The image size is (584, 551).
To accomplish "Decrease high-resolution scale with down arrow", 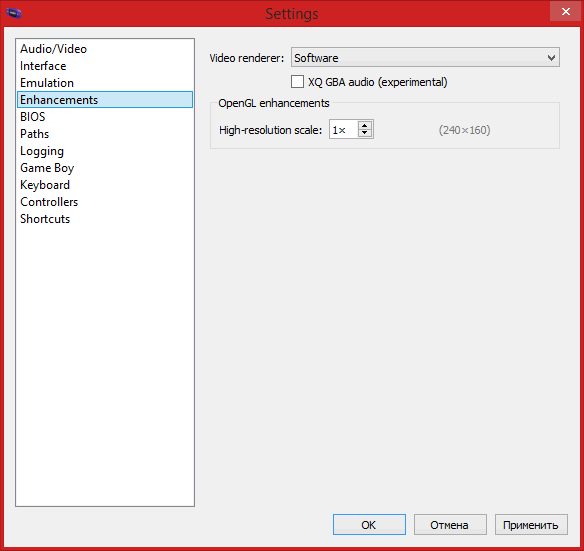I will [365, 133].
